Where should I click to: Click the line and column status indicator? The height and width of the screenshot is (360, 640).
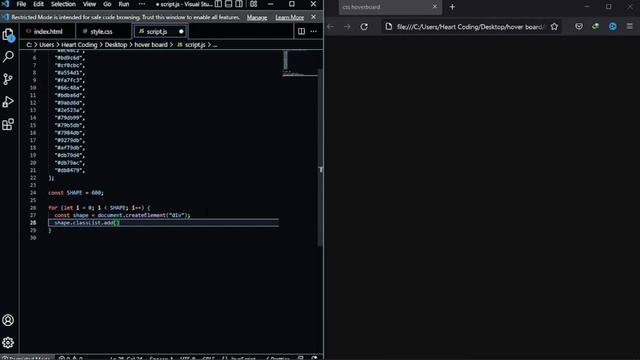[126, 358]
